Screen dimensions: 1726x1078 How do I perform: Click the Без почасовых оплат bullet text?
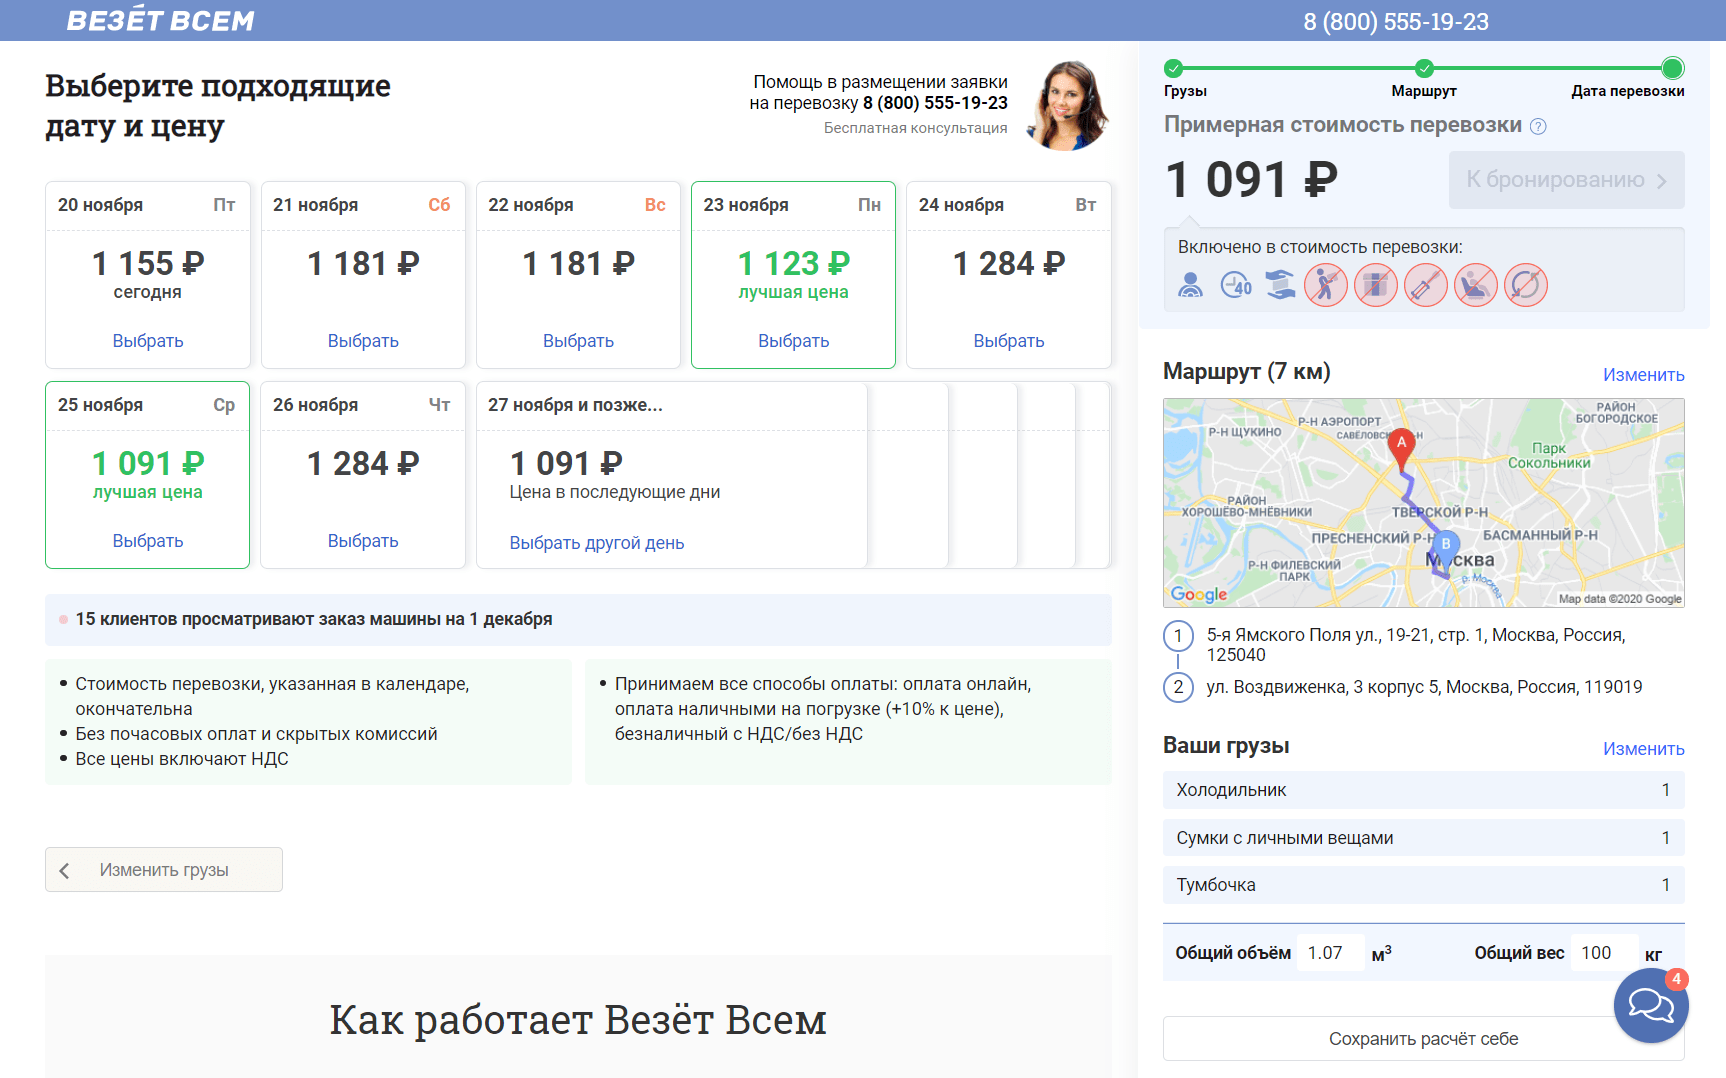click(x=256, y=734)
